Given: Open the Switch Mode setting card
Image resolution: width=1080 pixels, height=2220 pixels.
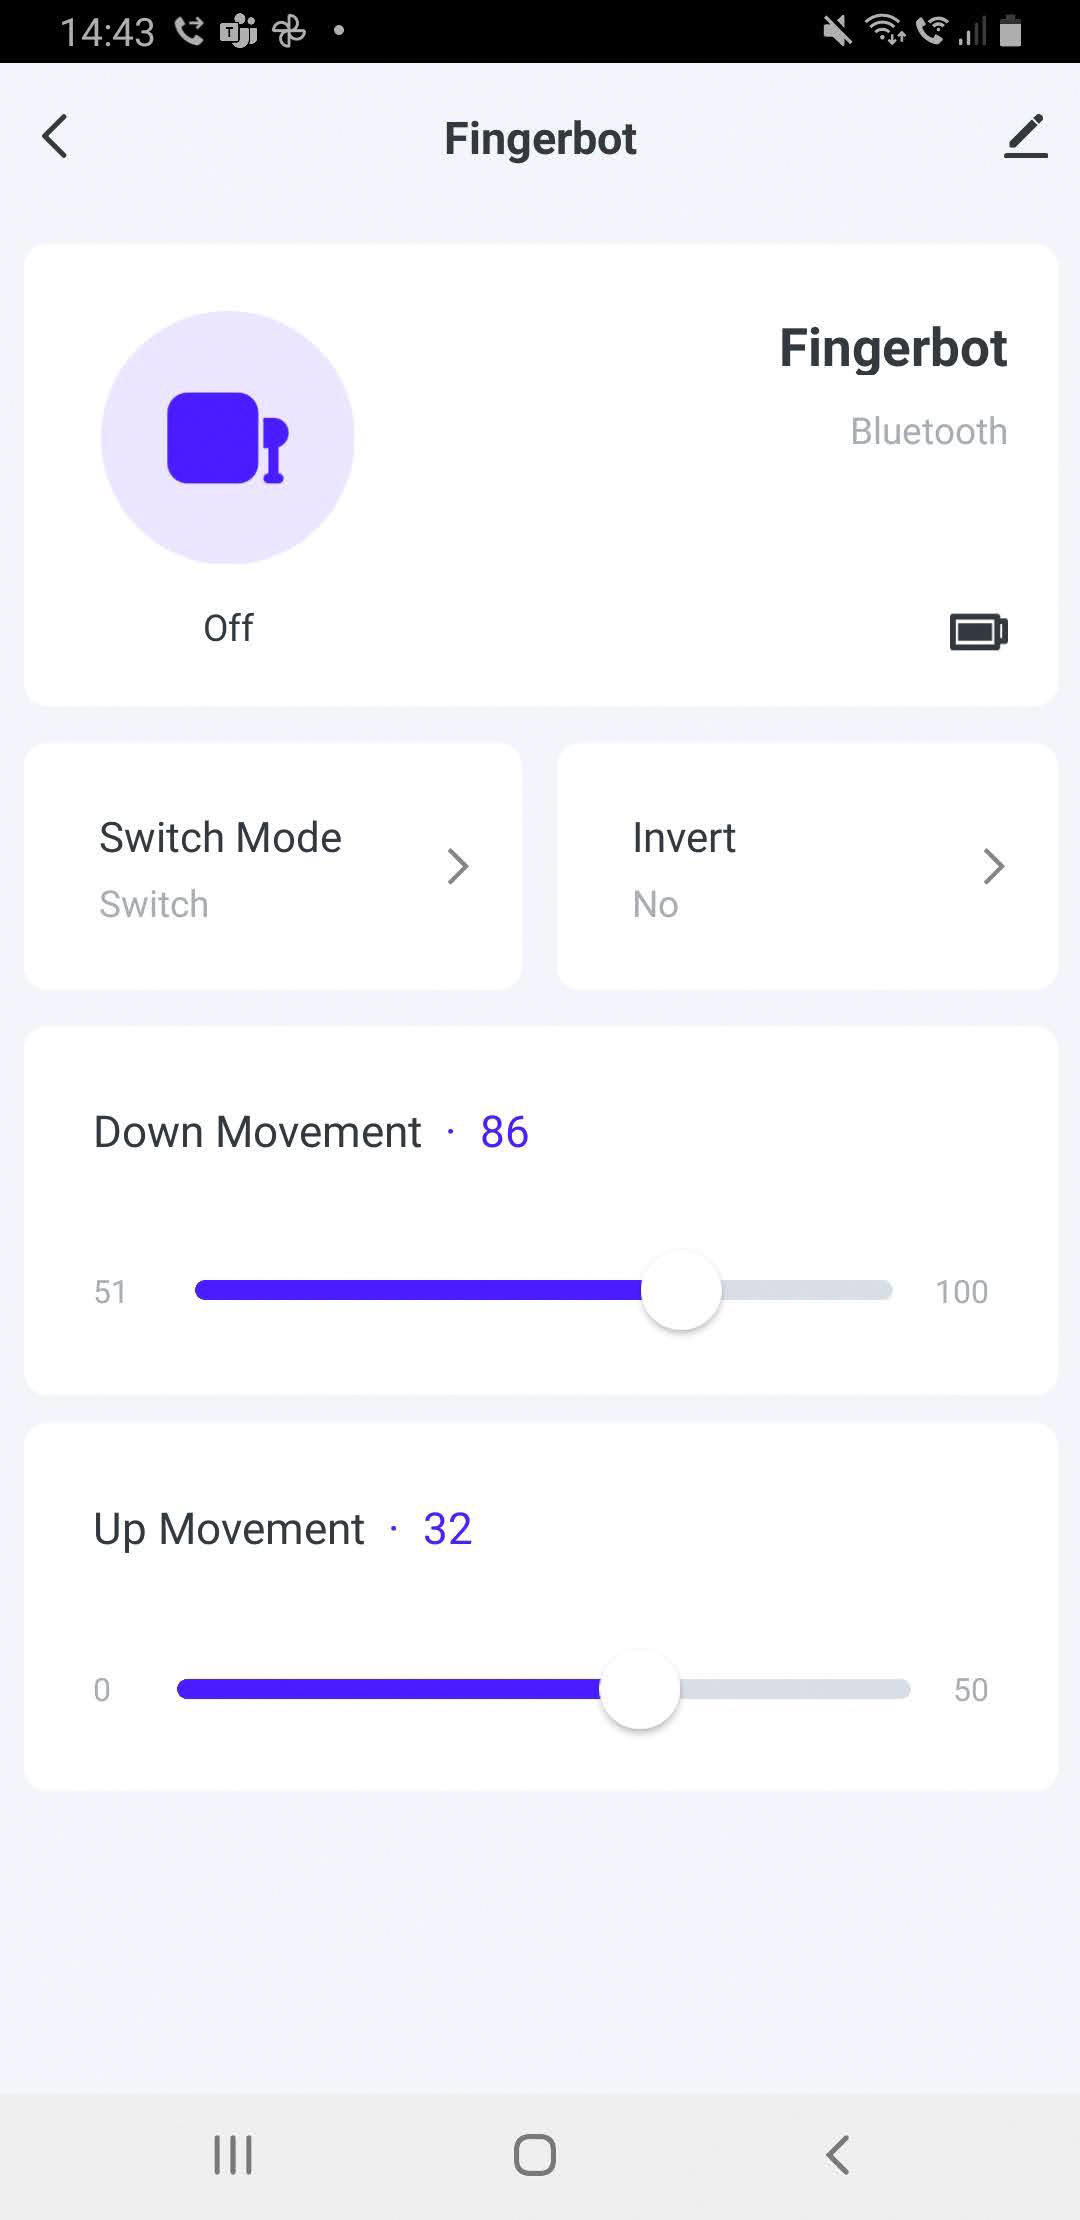Looking at the screenshot, I should [272, 866].
